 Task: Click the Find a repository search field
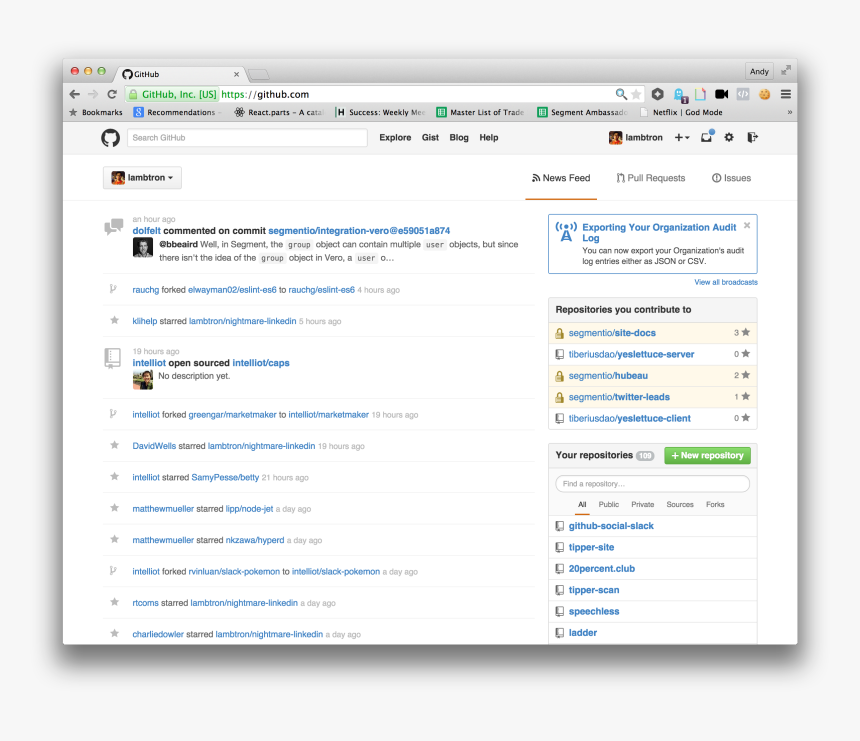pyautogui.click(x=652, y=482)
